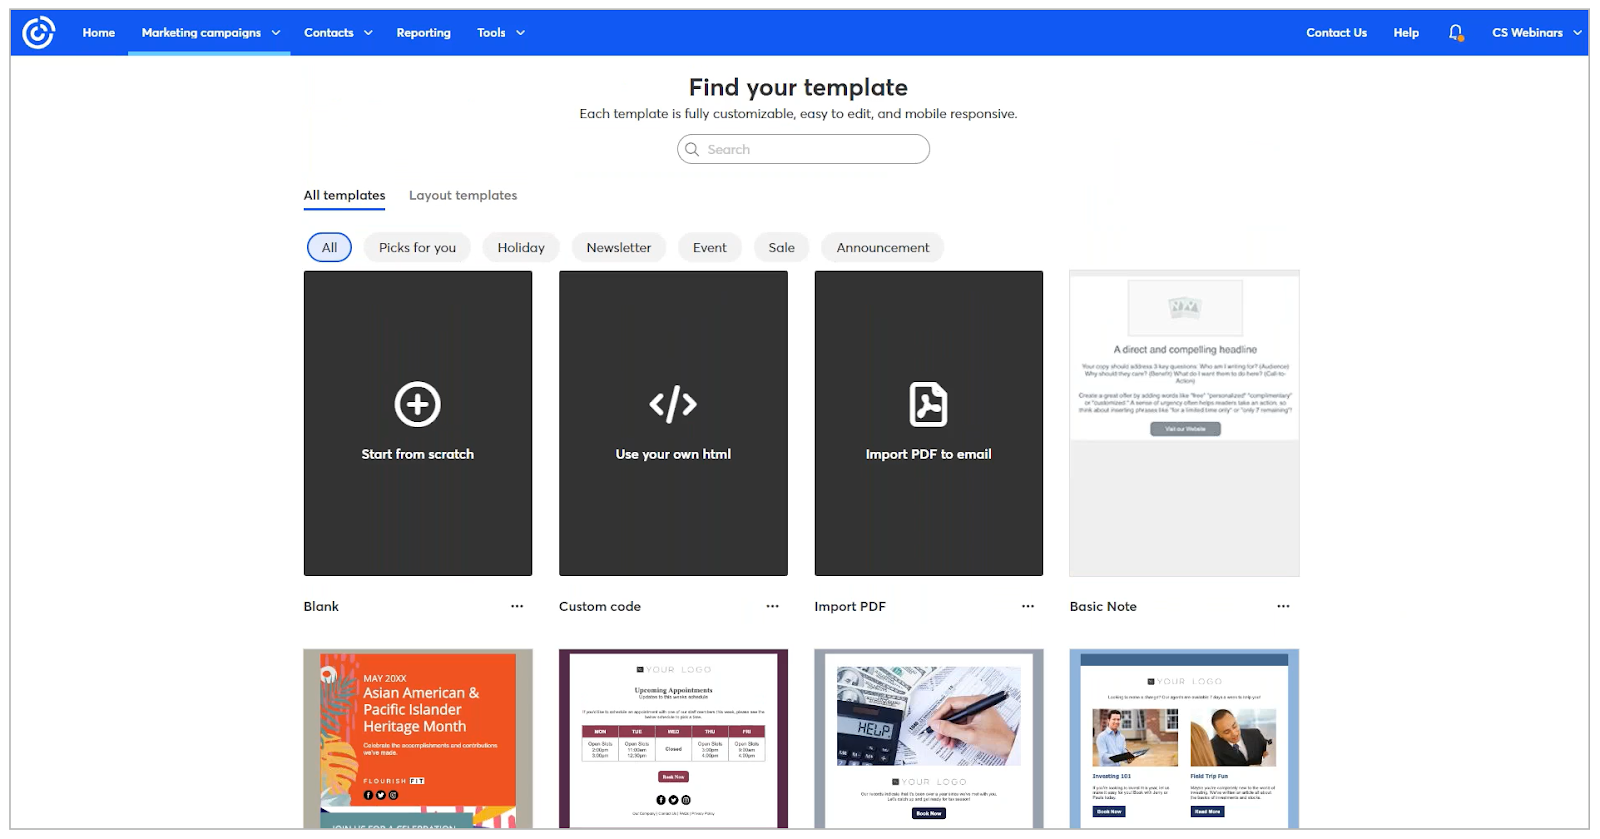1600x839 pixels.
Task: Click into the template Search field
Action: click(x=803, y=149)
